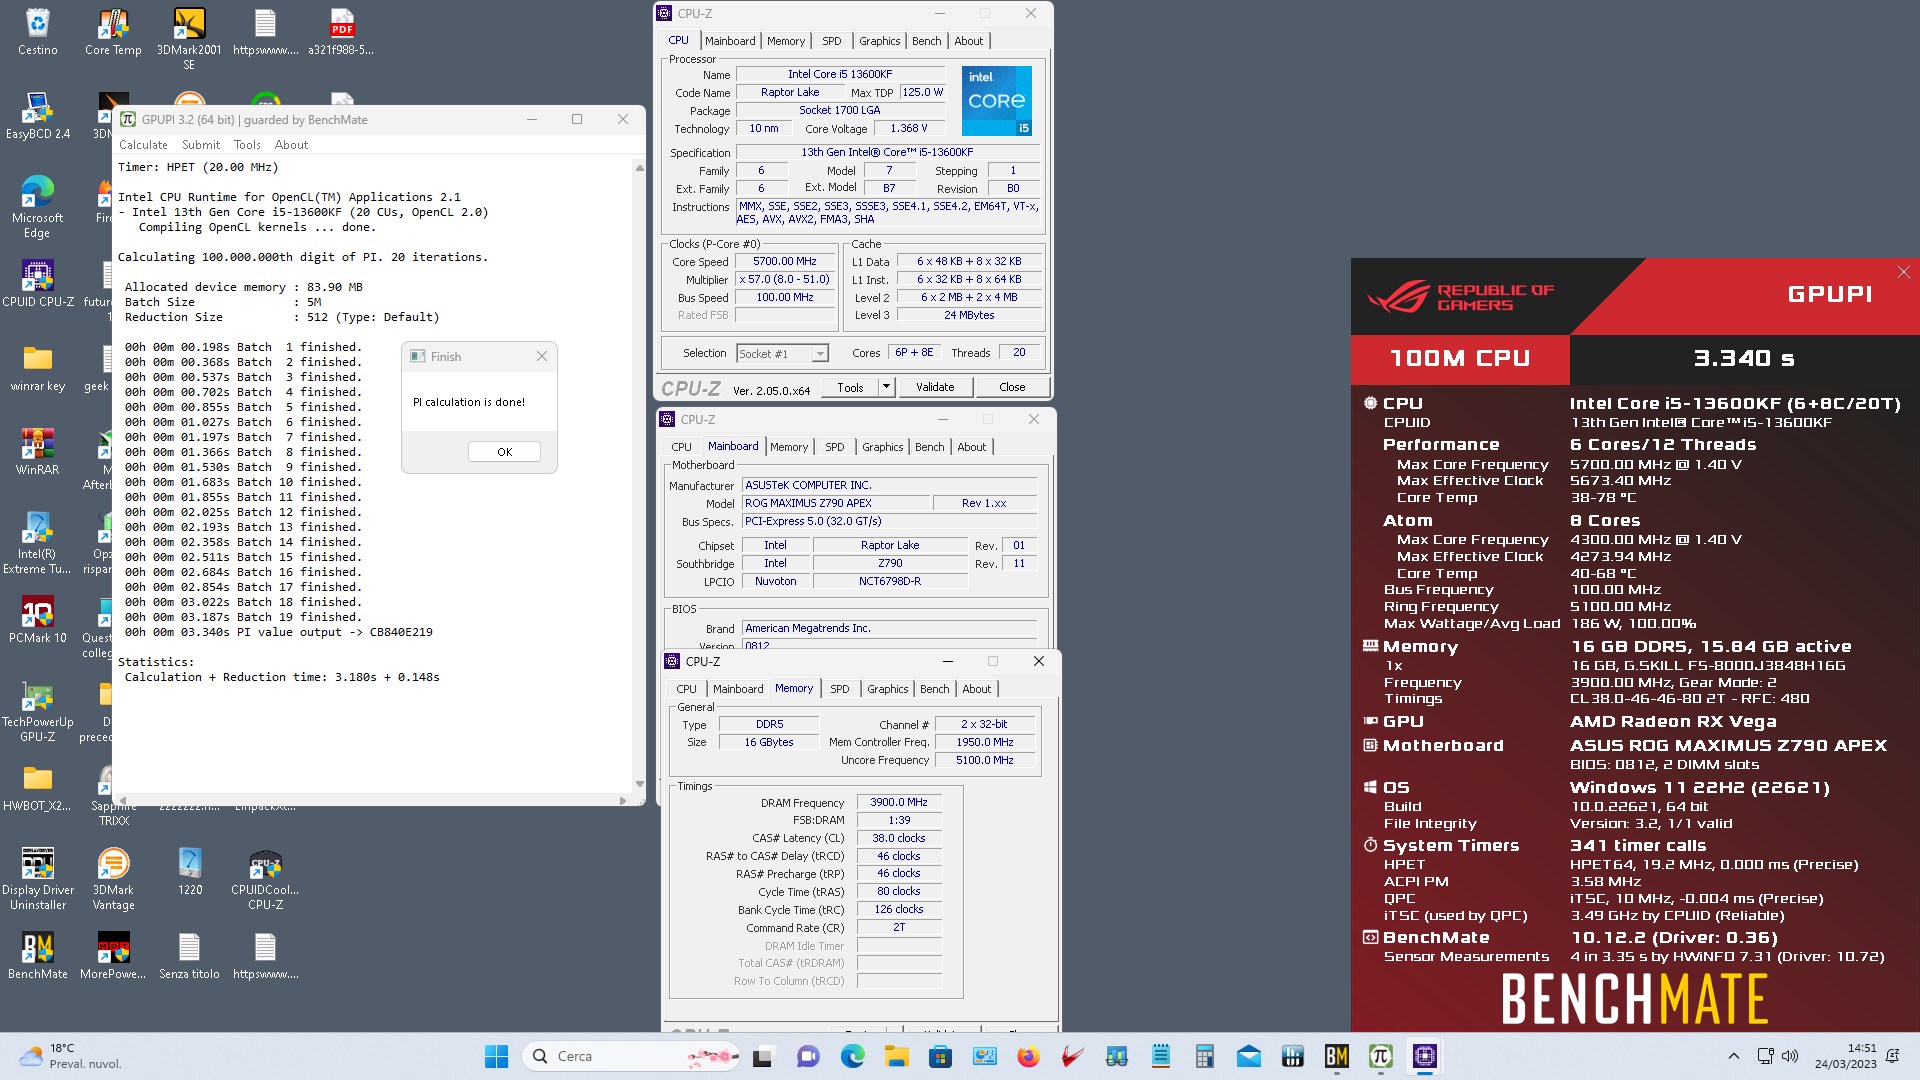
Task: Open File Explorer from taskbar
Action: click(x=896, y=1056)
